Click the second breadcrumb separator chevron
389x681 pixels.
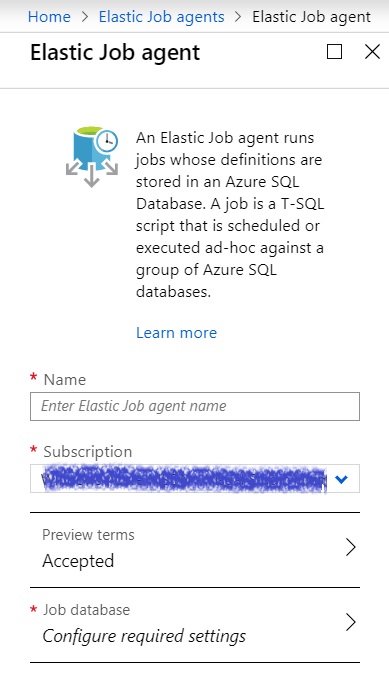tap(238, 17)
